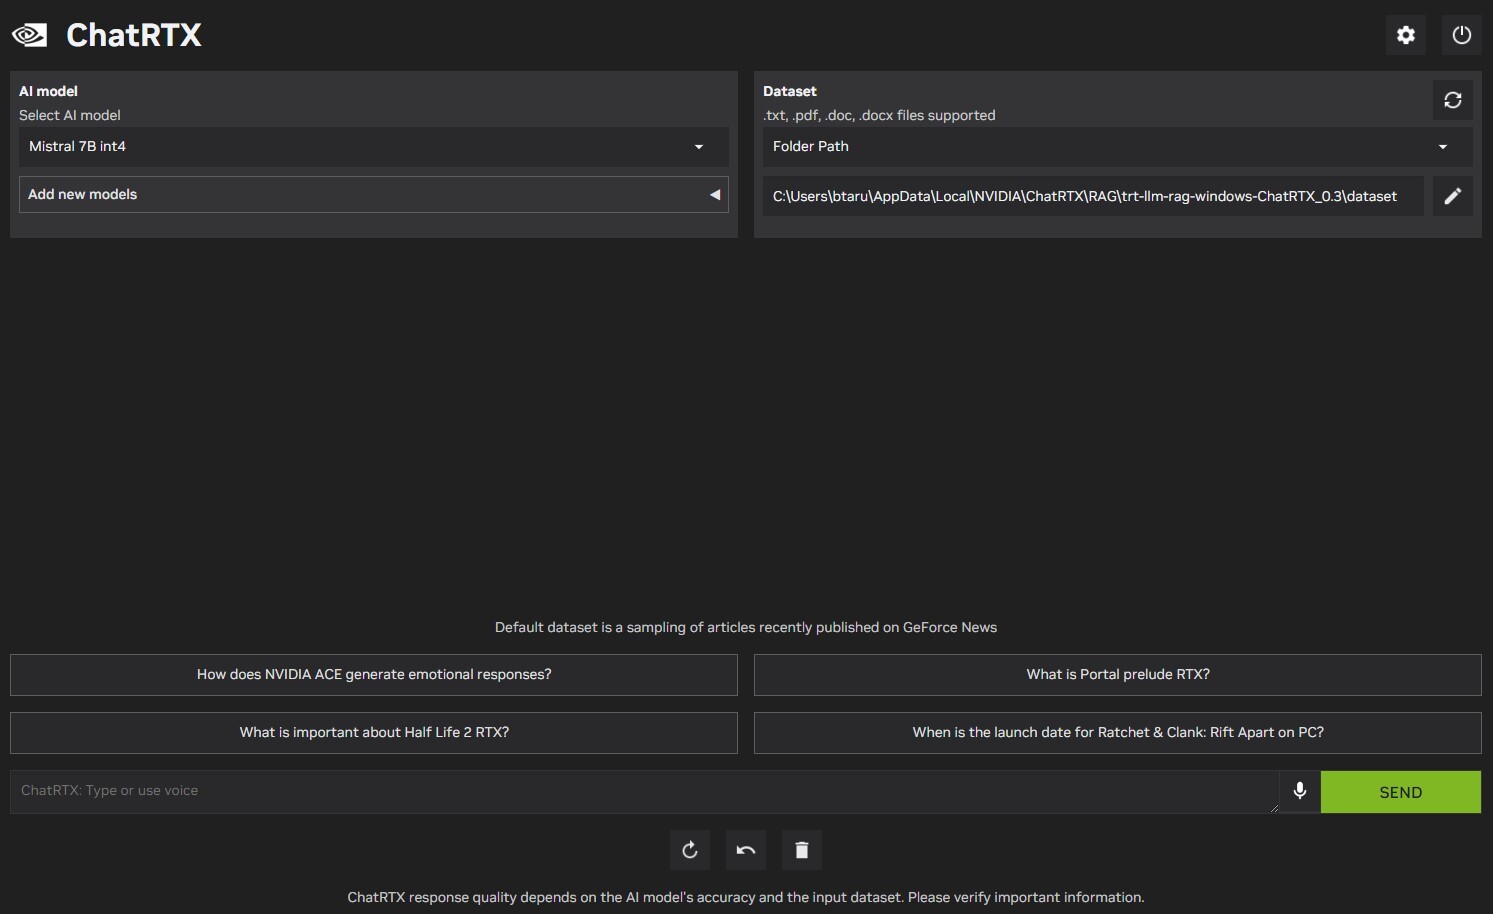Clear chat using the trash can icon
This screenshot has width=1493, height=914.
coord(802,850)
